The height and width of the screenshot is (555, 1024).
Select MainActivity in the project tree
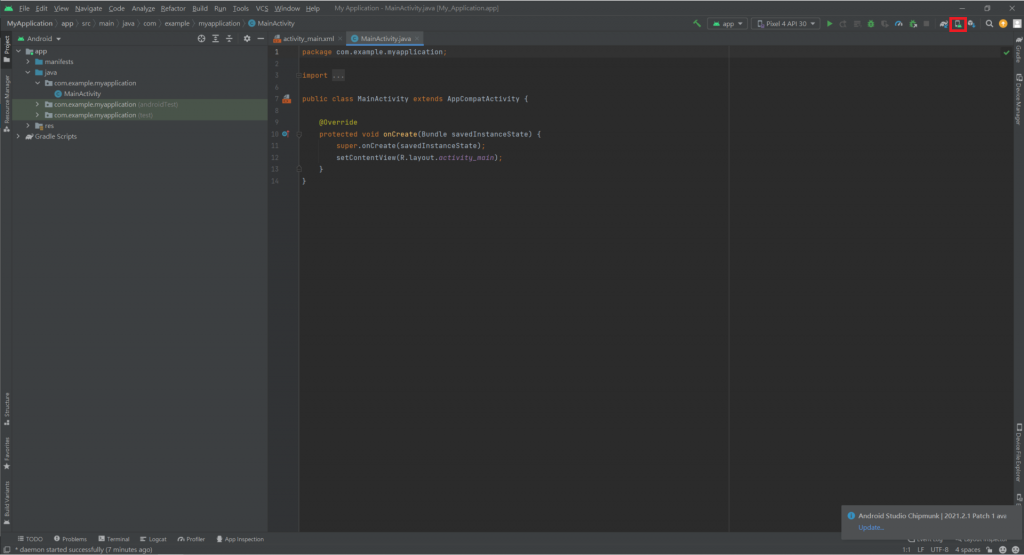(82, 94)
